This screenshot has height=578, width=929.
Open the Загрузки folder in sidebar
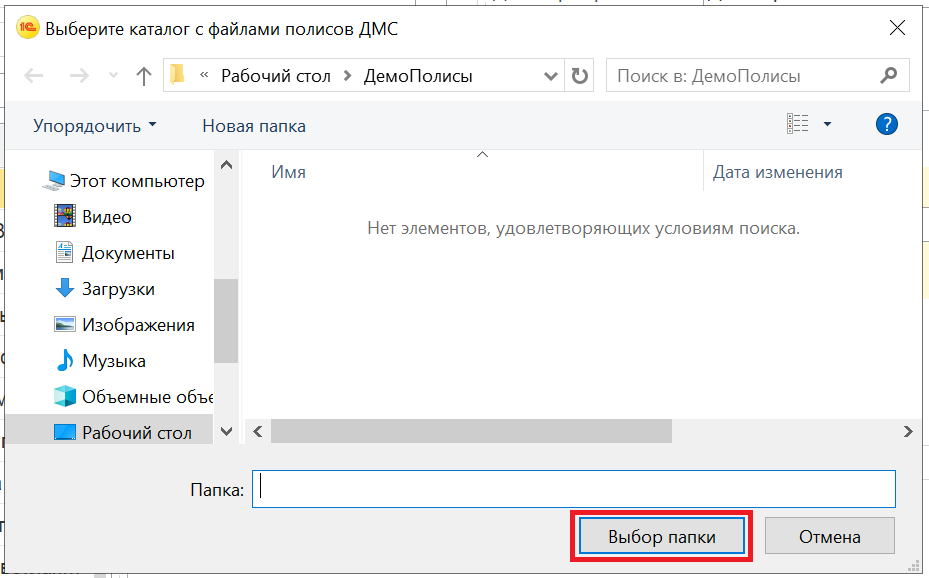pos(118,289)
